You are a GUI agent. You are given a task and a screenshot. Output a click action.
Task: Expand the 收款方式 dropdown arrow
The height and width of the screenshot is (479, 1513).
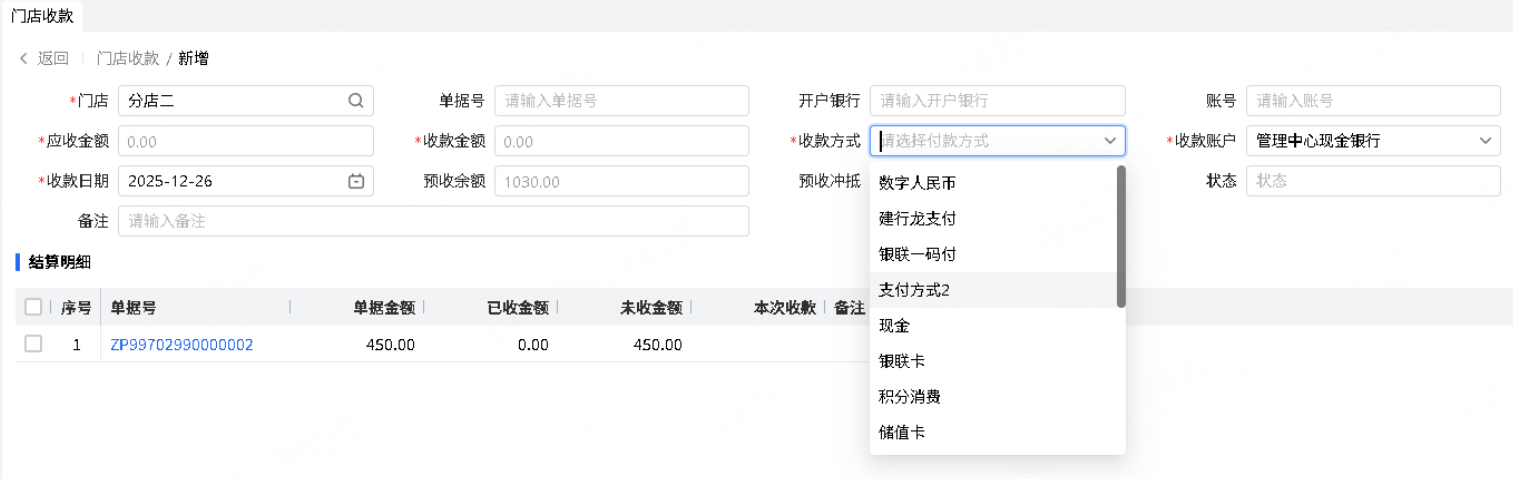(1109, 141)
